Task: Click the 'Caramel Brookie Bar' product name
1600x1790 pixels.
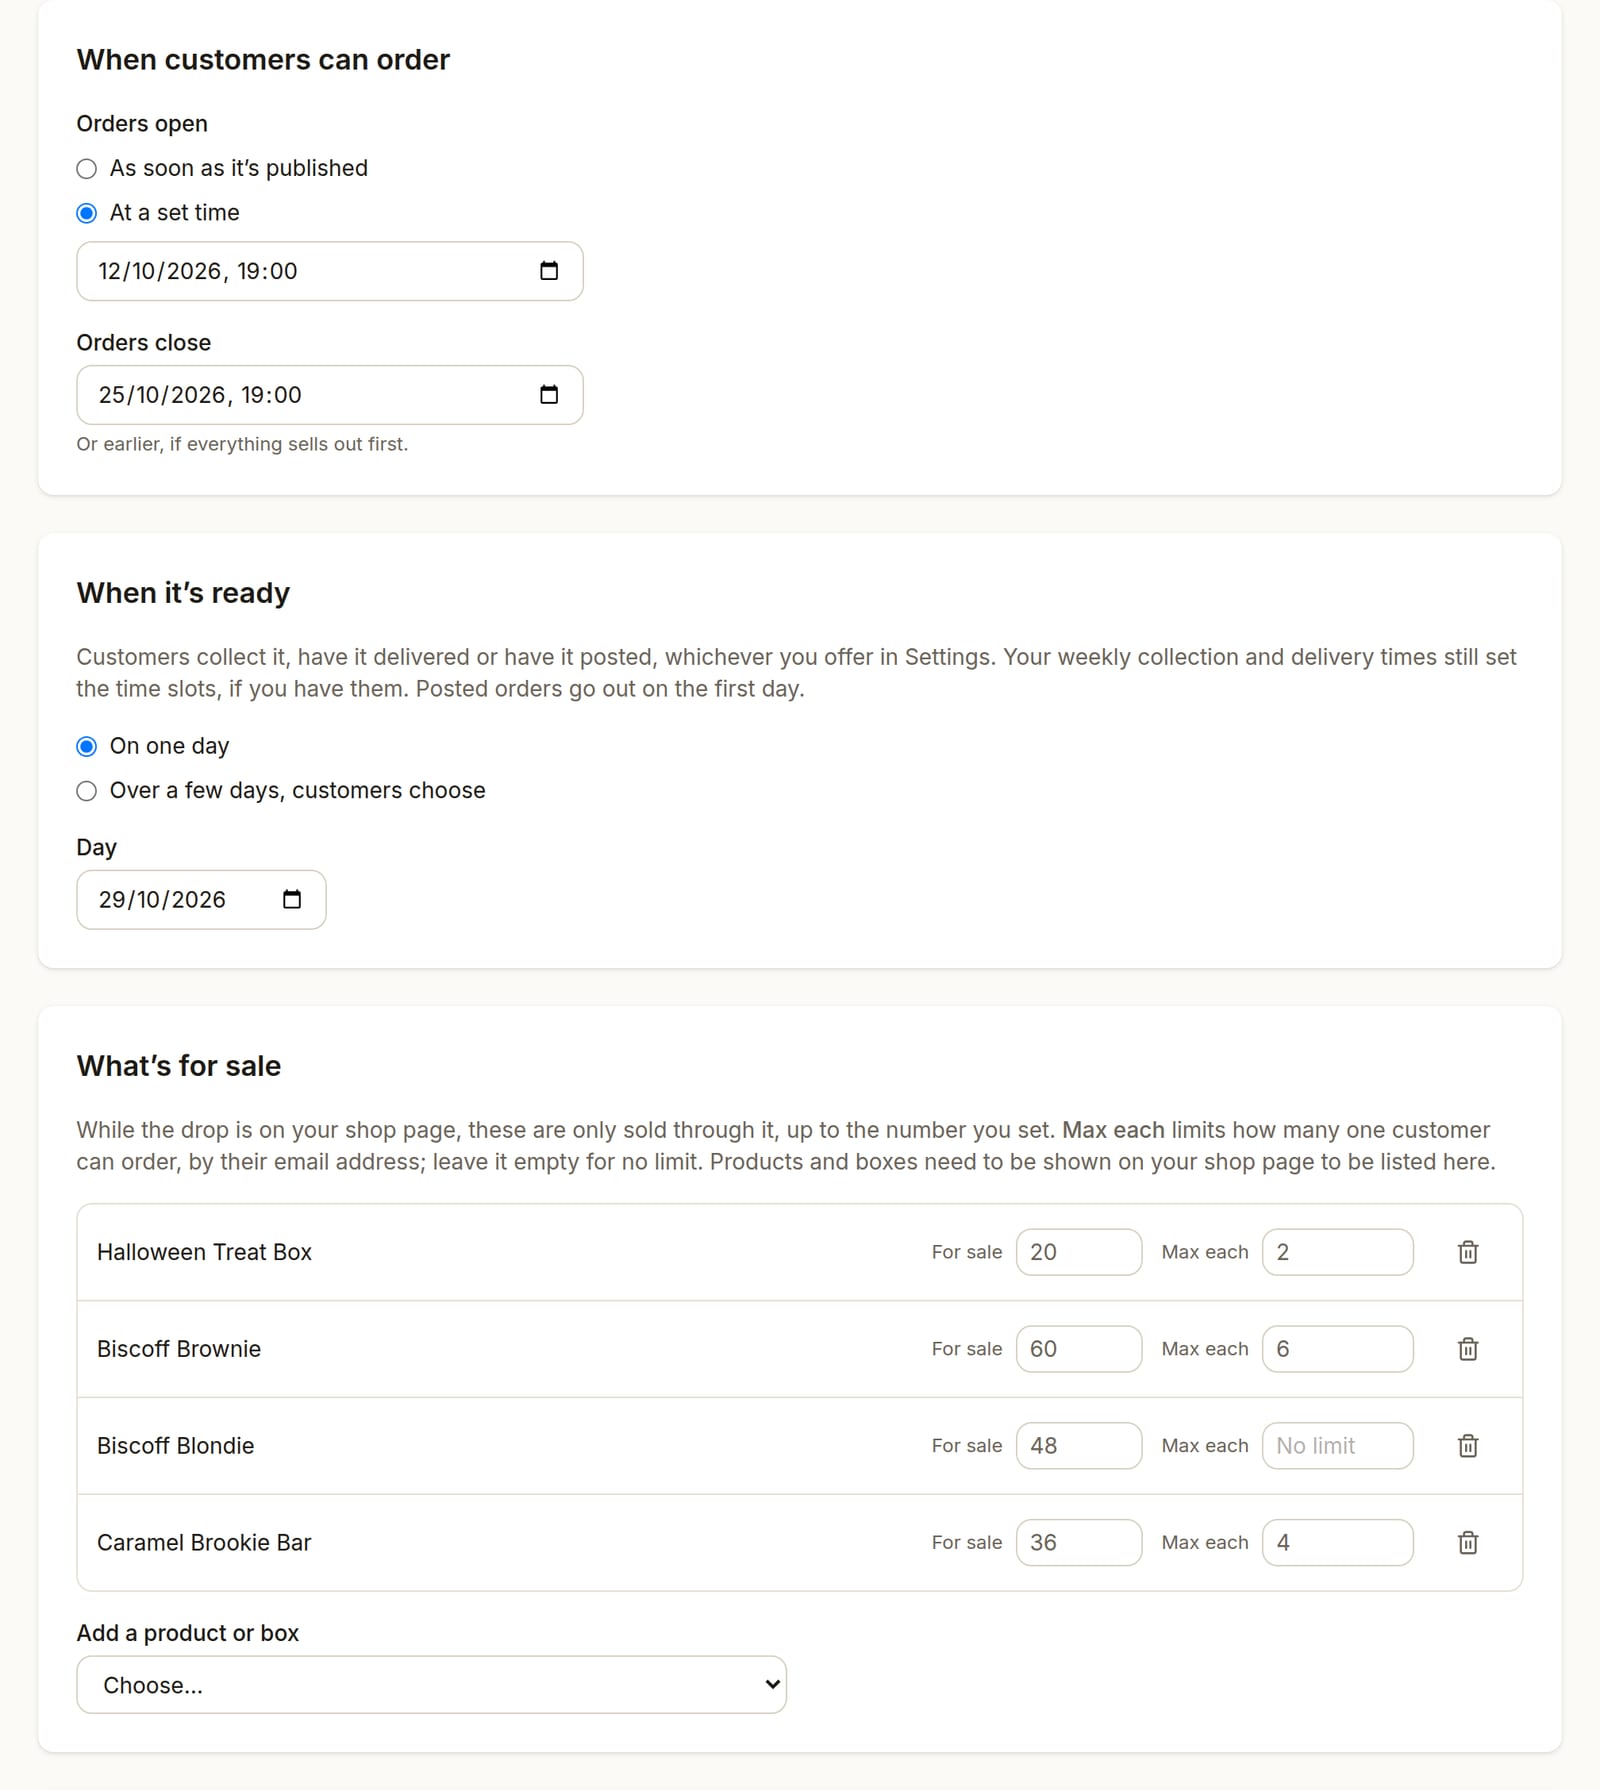Action: tap(204, 1543)
